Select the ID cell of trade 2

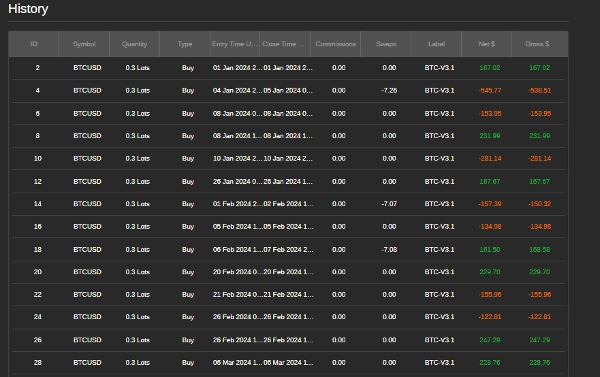(38, 68)
